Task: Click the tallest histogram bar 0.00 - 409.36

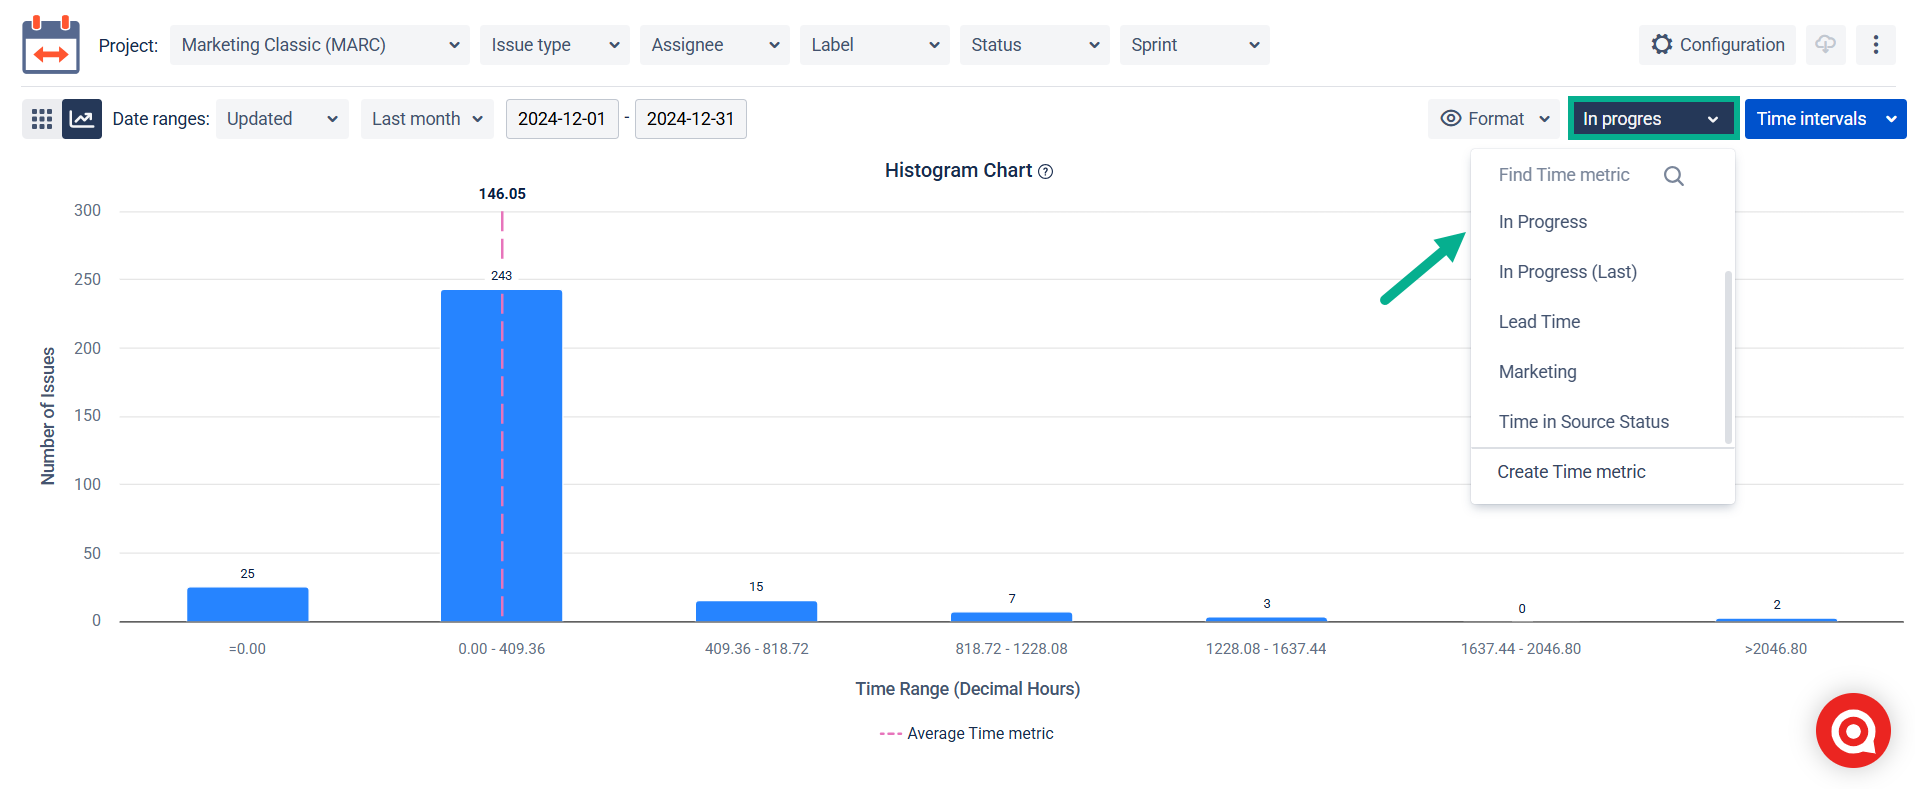Action: [501, 455]
